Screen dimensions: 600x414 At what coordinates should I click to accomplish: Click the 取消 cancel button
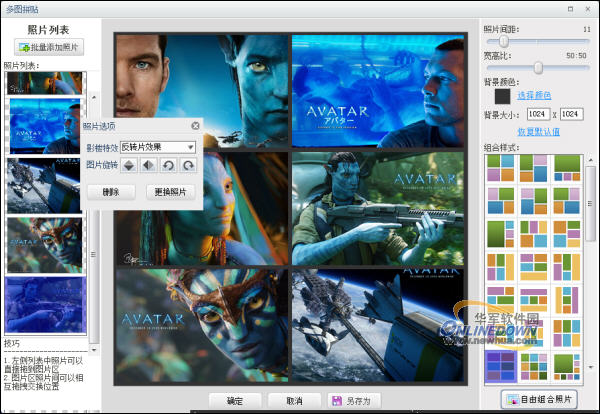point(294,401)
